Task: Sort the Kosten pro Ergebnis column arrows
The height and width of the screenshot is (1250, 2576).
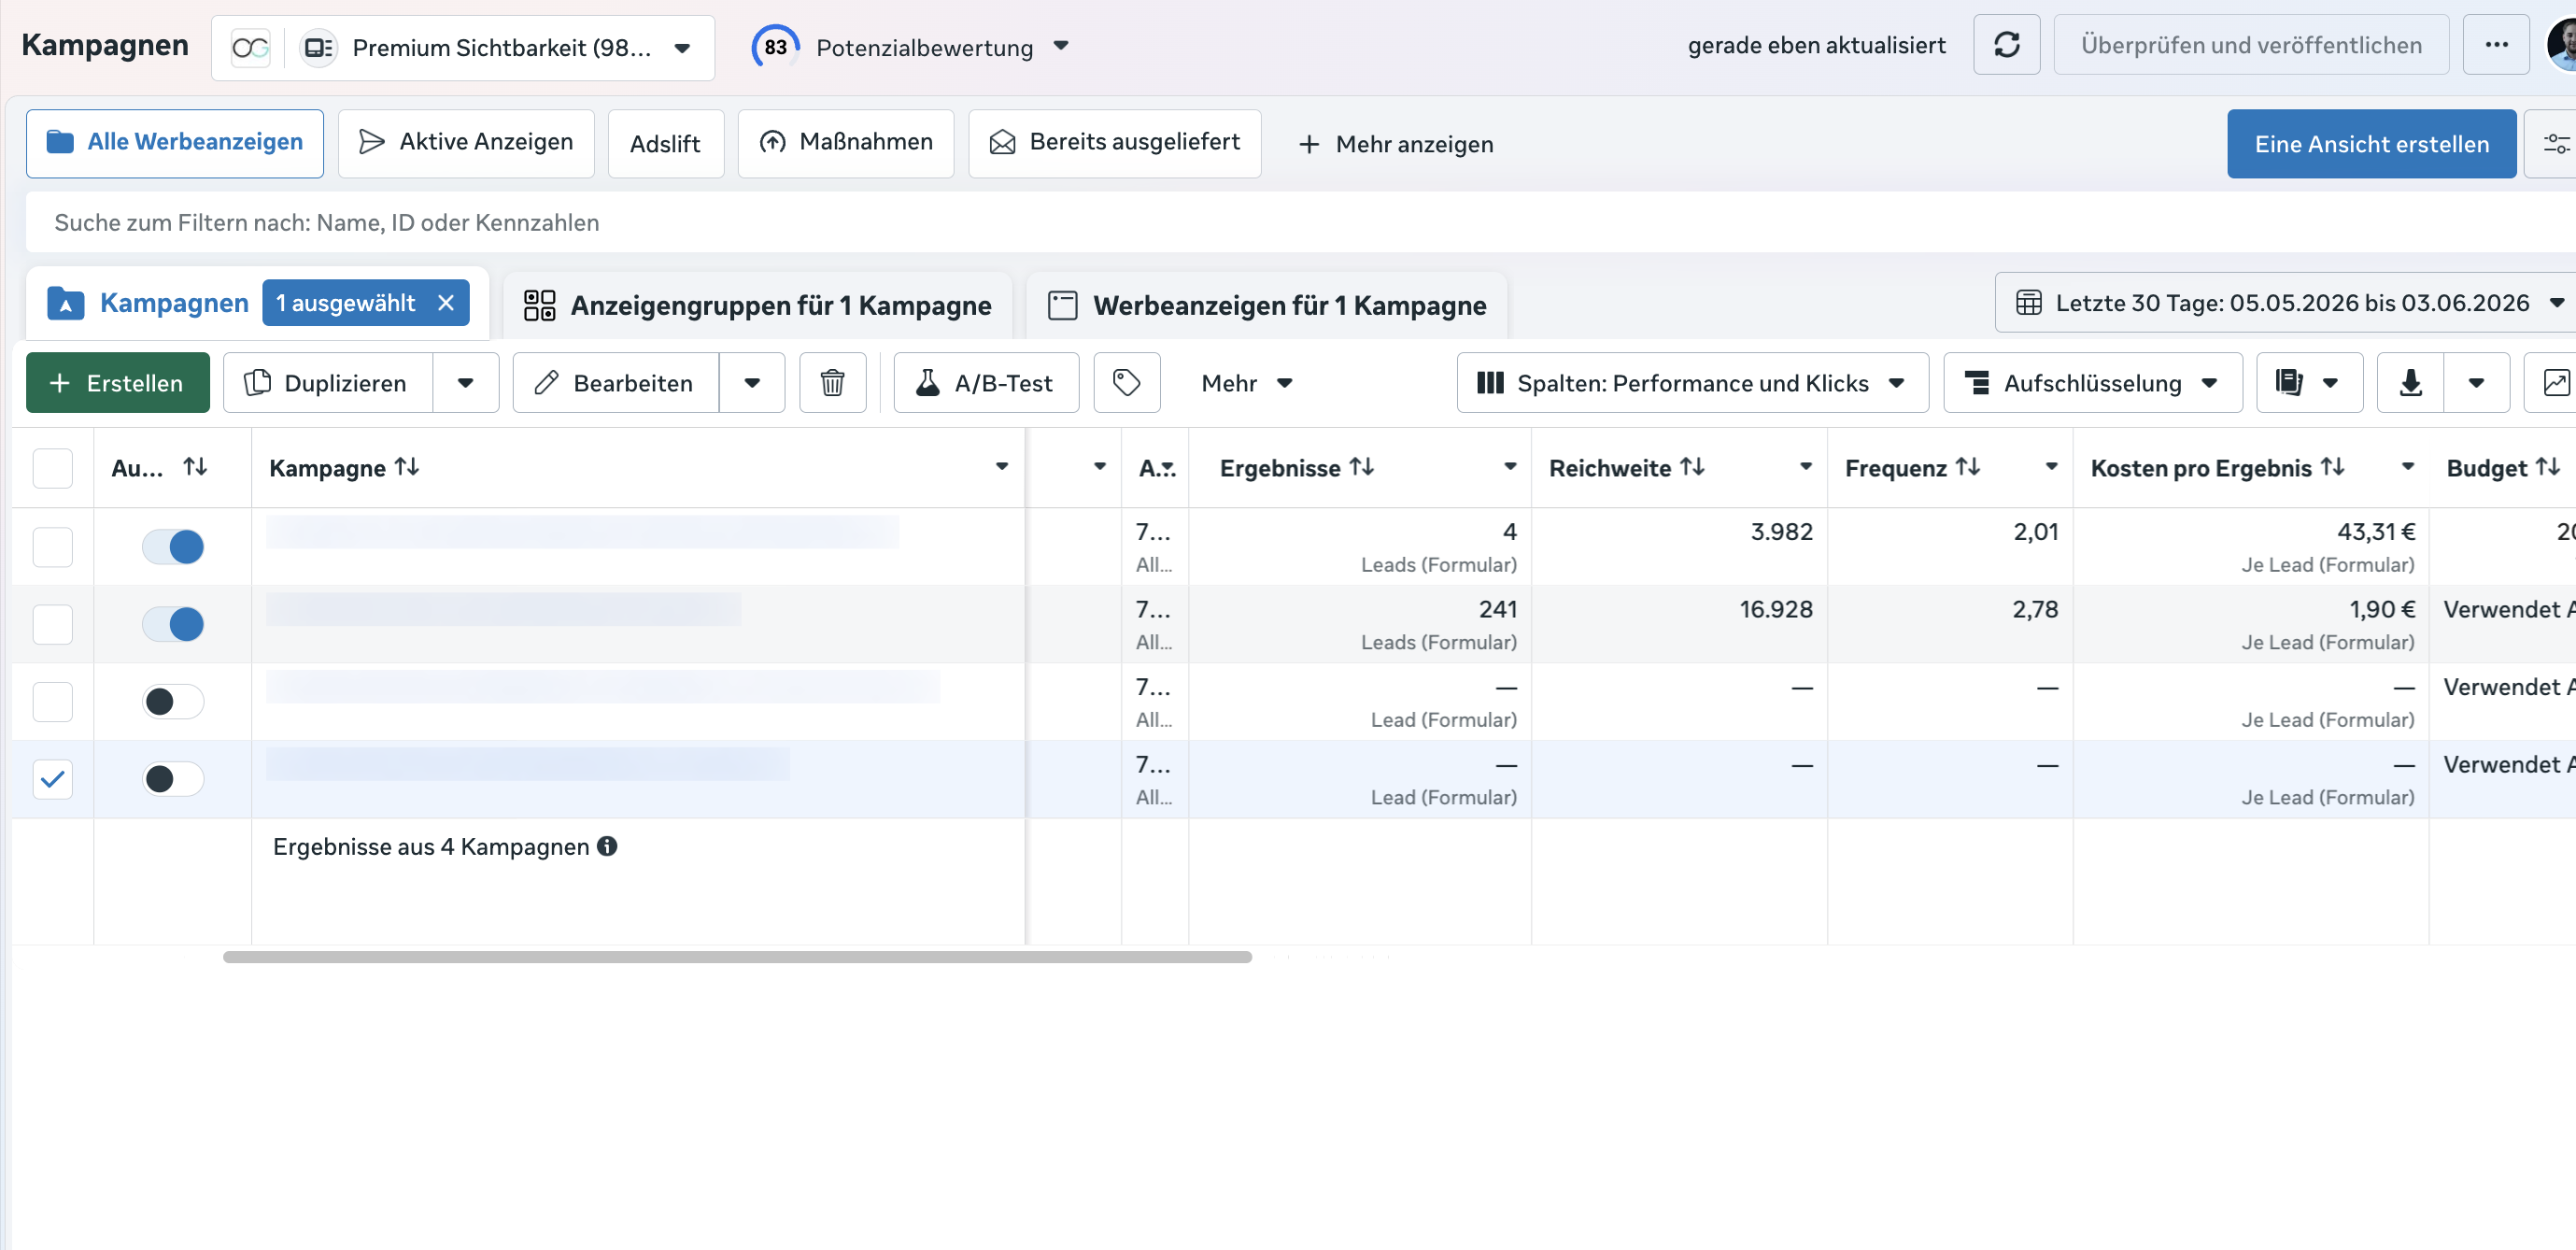Action: [x=2332, y=467]
